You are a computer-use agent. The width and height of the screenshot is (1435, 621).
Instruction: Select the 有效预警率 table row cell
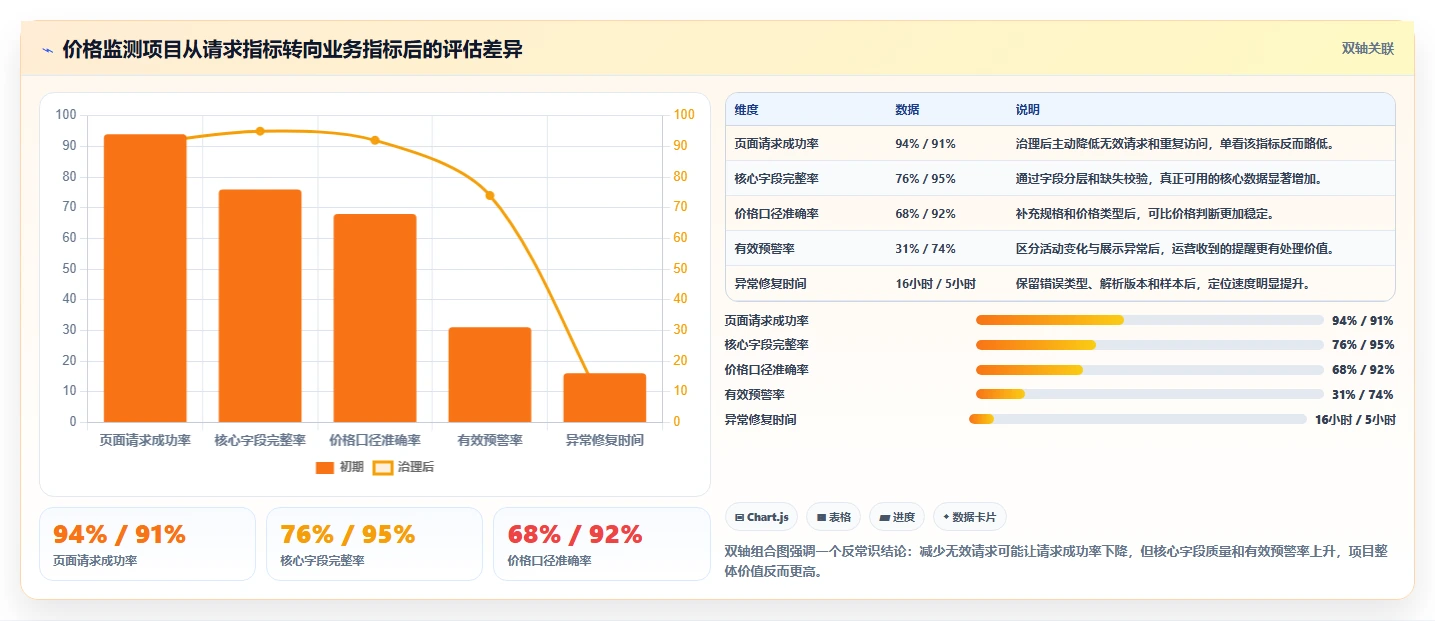pyautogui.click(x=764, y=248)
